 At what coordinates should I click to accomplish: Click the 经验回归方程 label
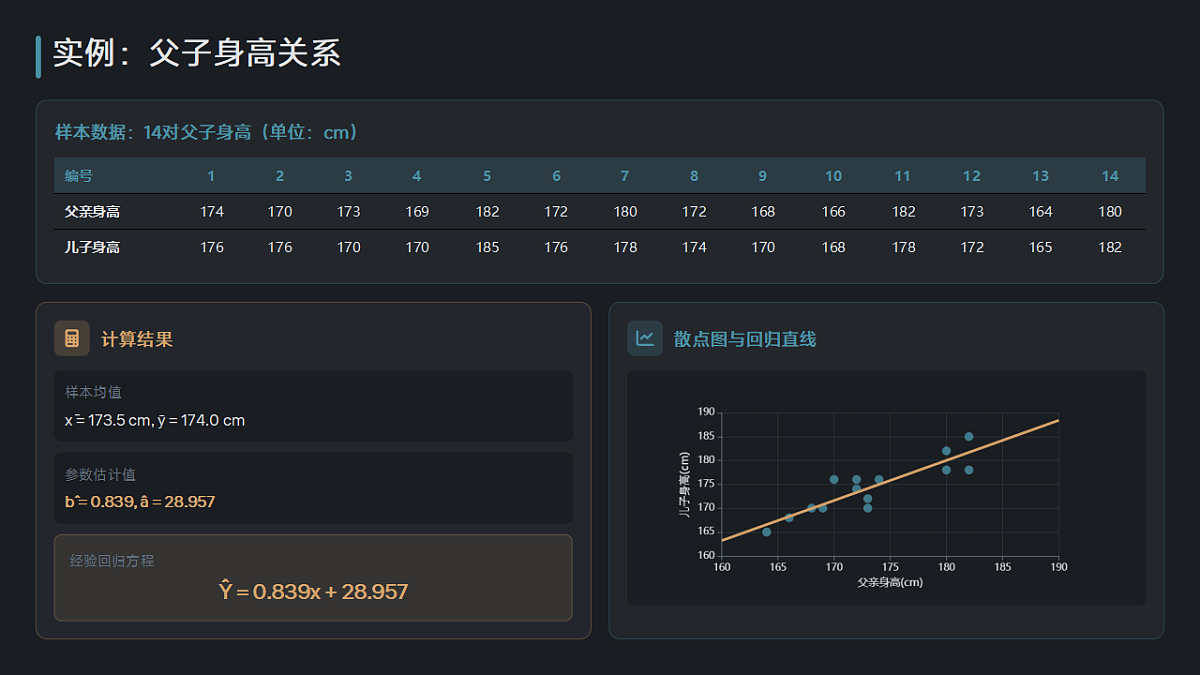point(112,561)
